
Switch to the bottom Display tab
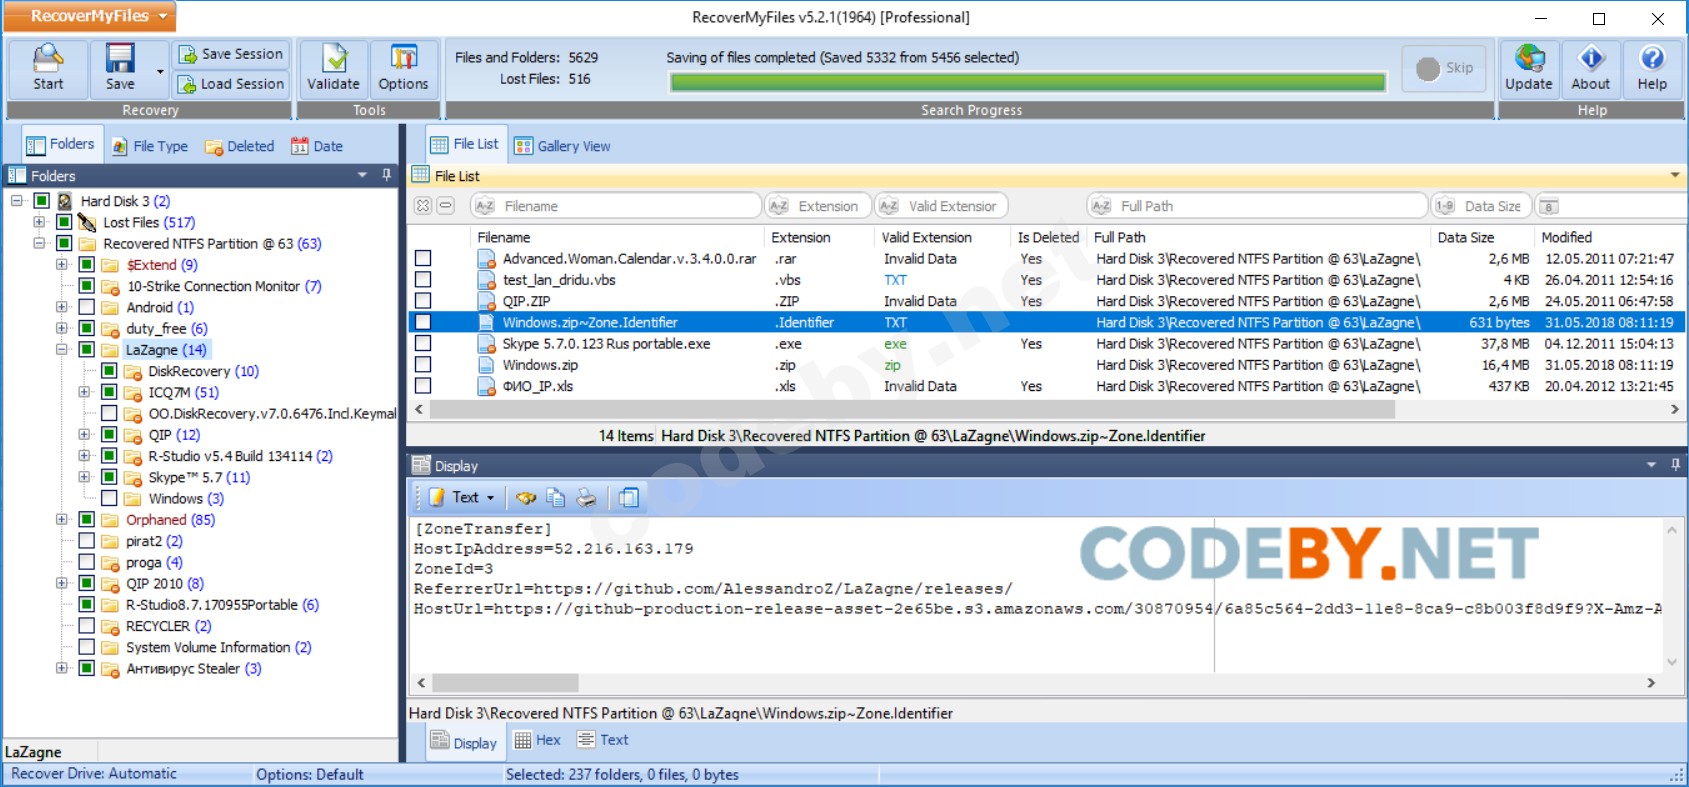(463, 741)
